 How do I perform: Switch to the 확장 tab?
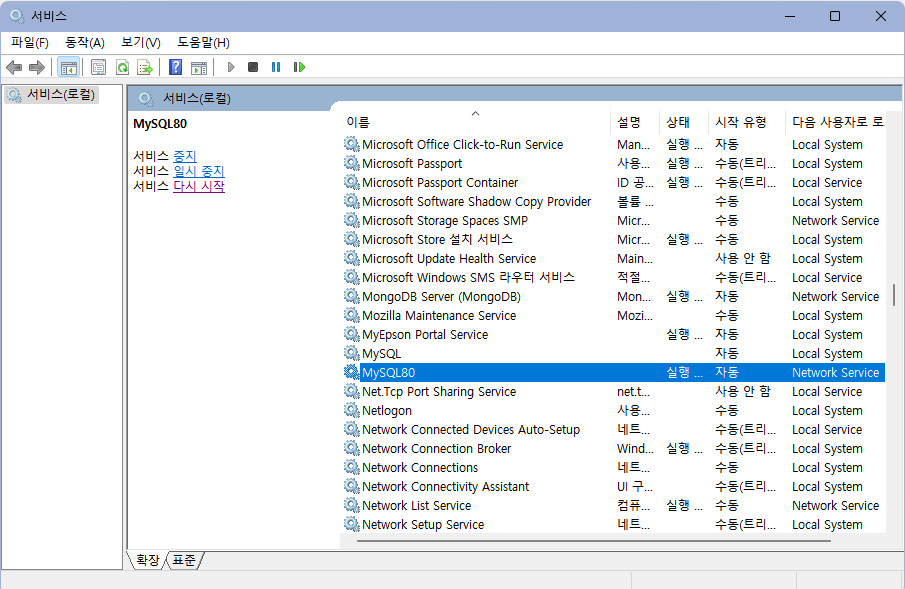(x=148, y=560)
